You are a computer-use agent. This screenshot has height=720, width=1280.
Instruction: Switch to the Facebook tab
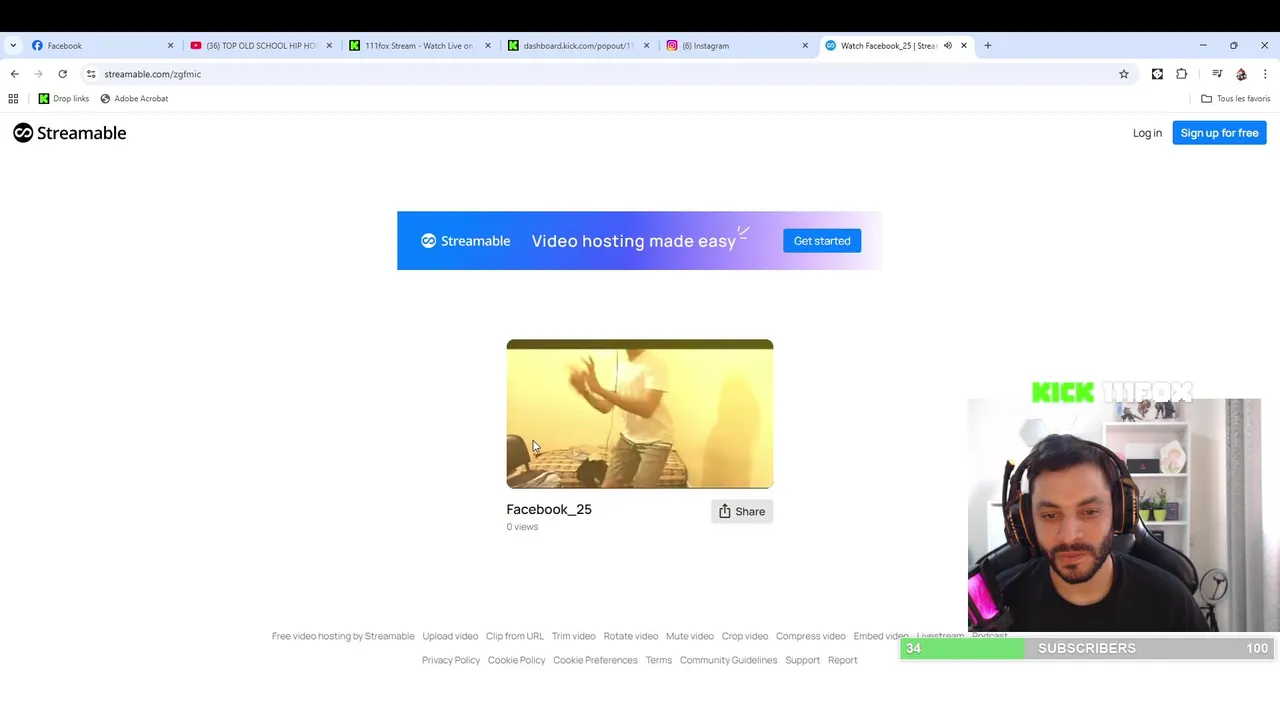[x=100, y=45]
